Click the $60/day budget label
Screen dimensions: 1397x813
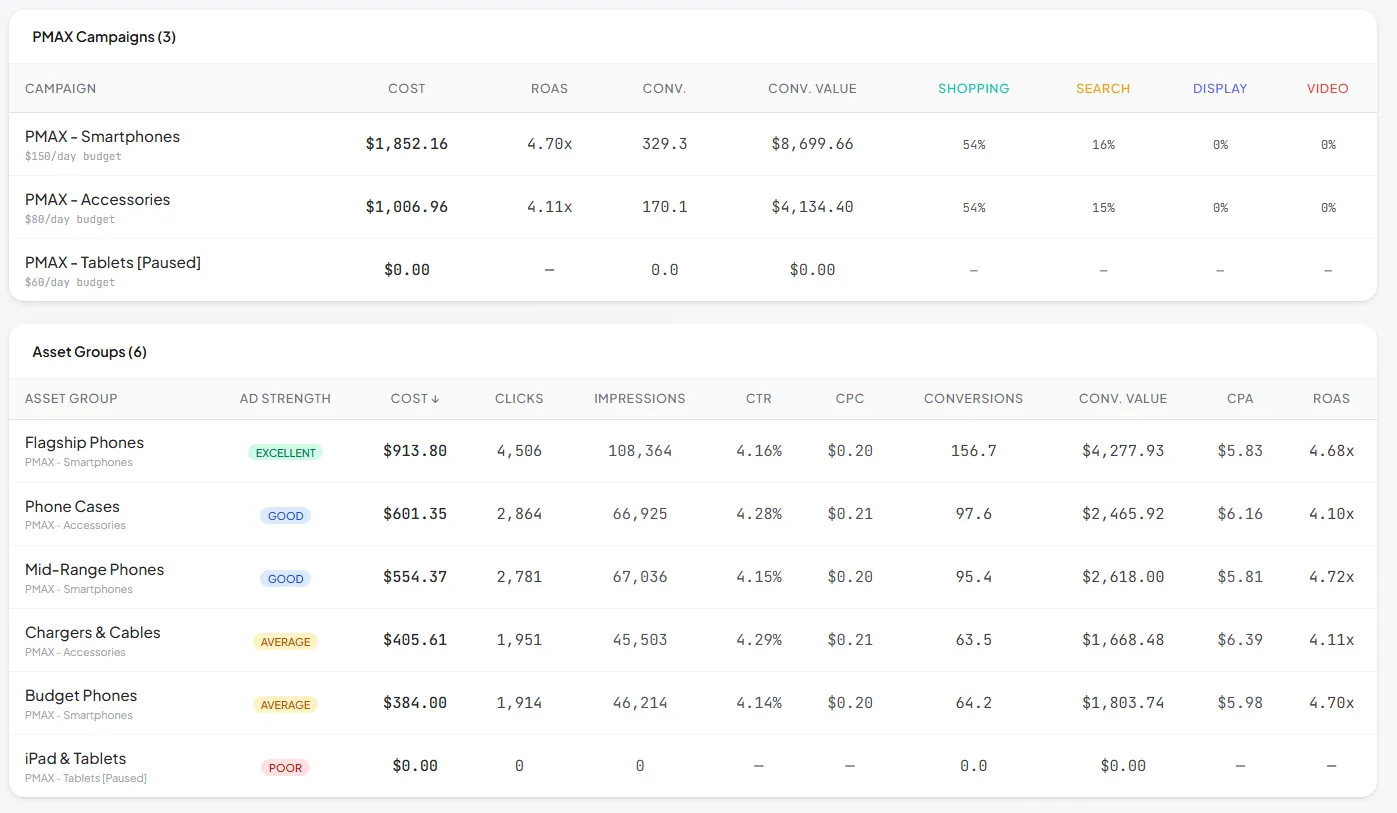(70, 283)
